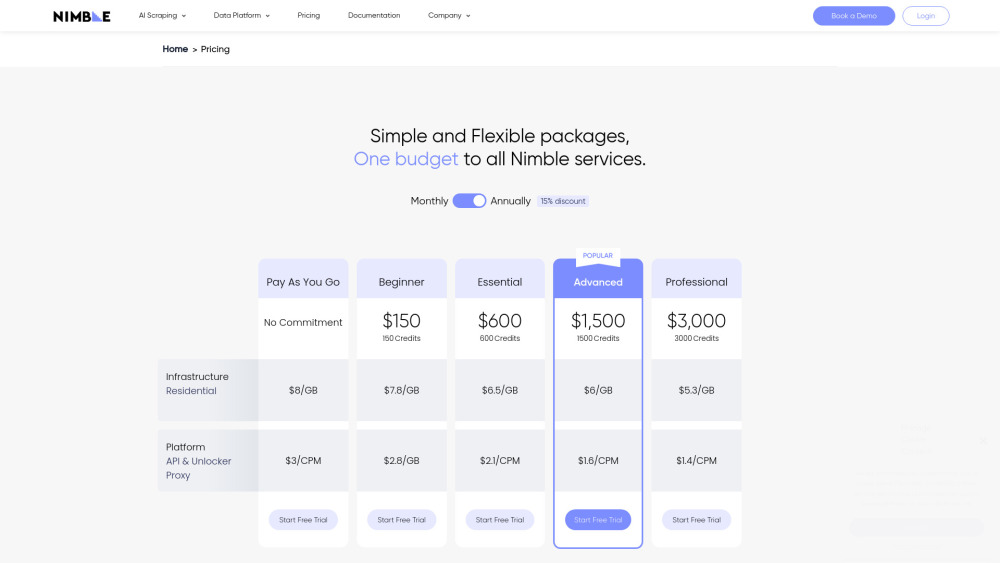Open the Data Platform dropdown menu
This screenshot has width=1000, height=563.
click(241, 16)
